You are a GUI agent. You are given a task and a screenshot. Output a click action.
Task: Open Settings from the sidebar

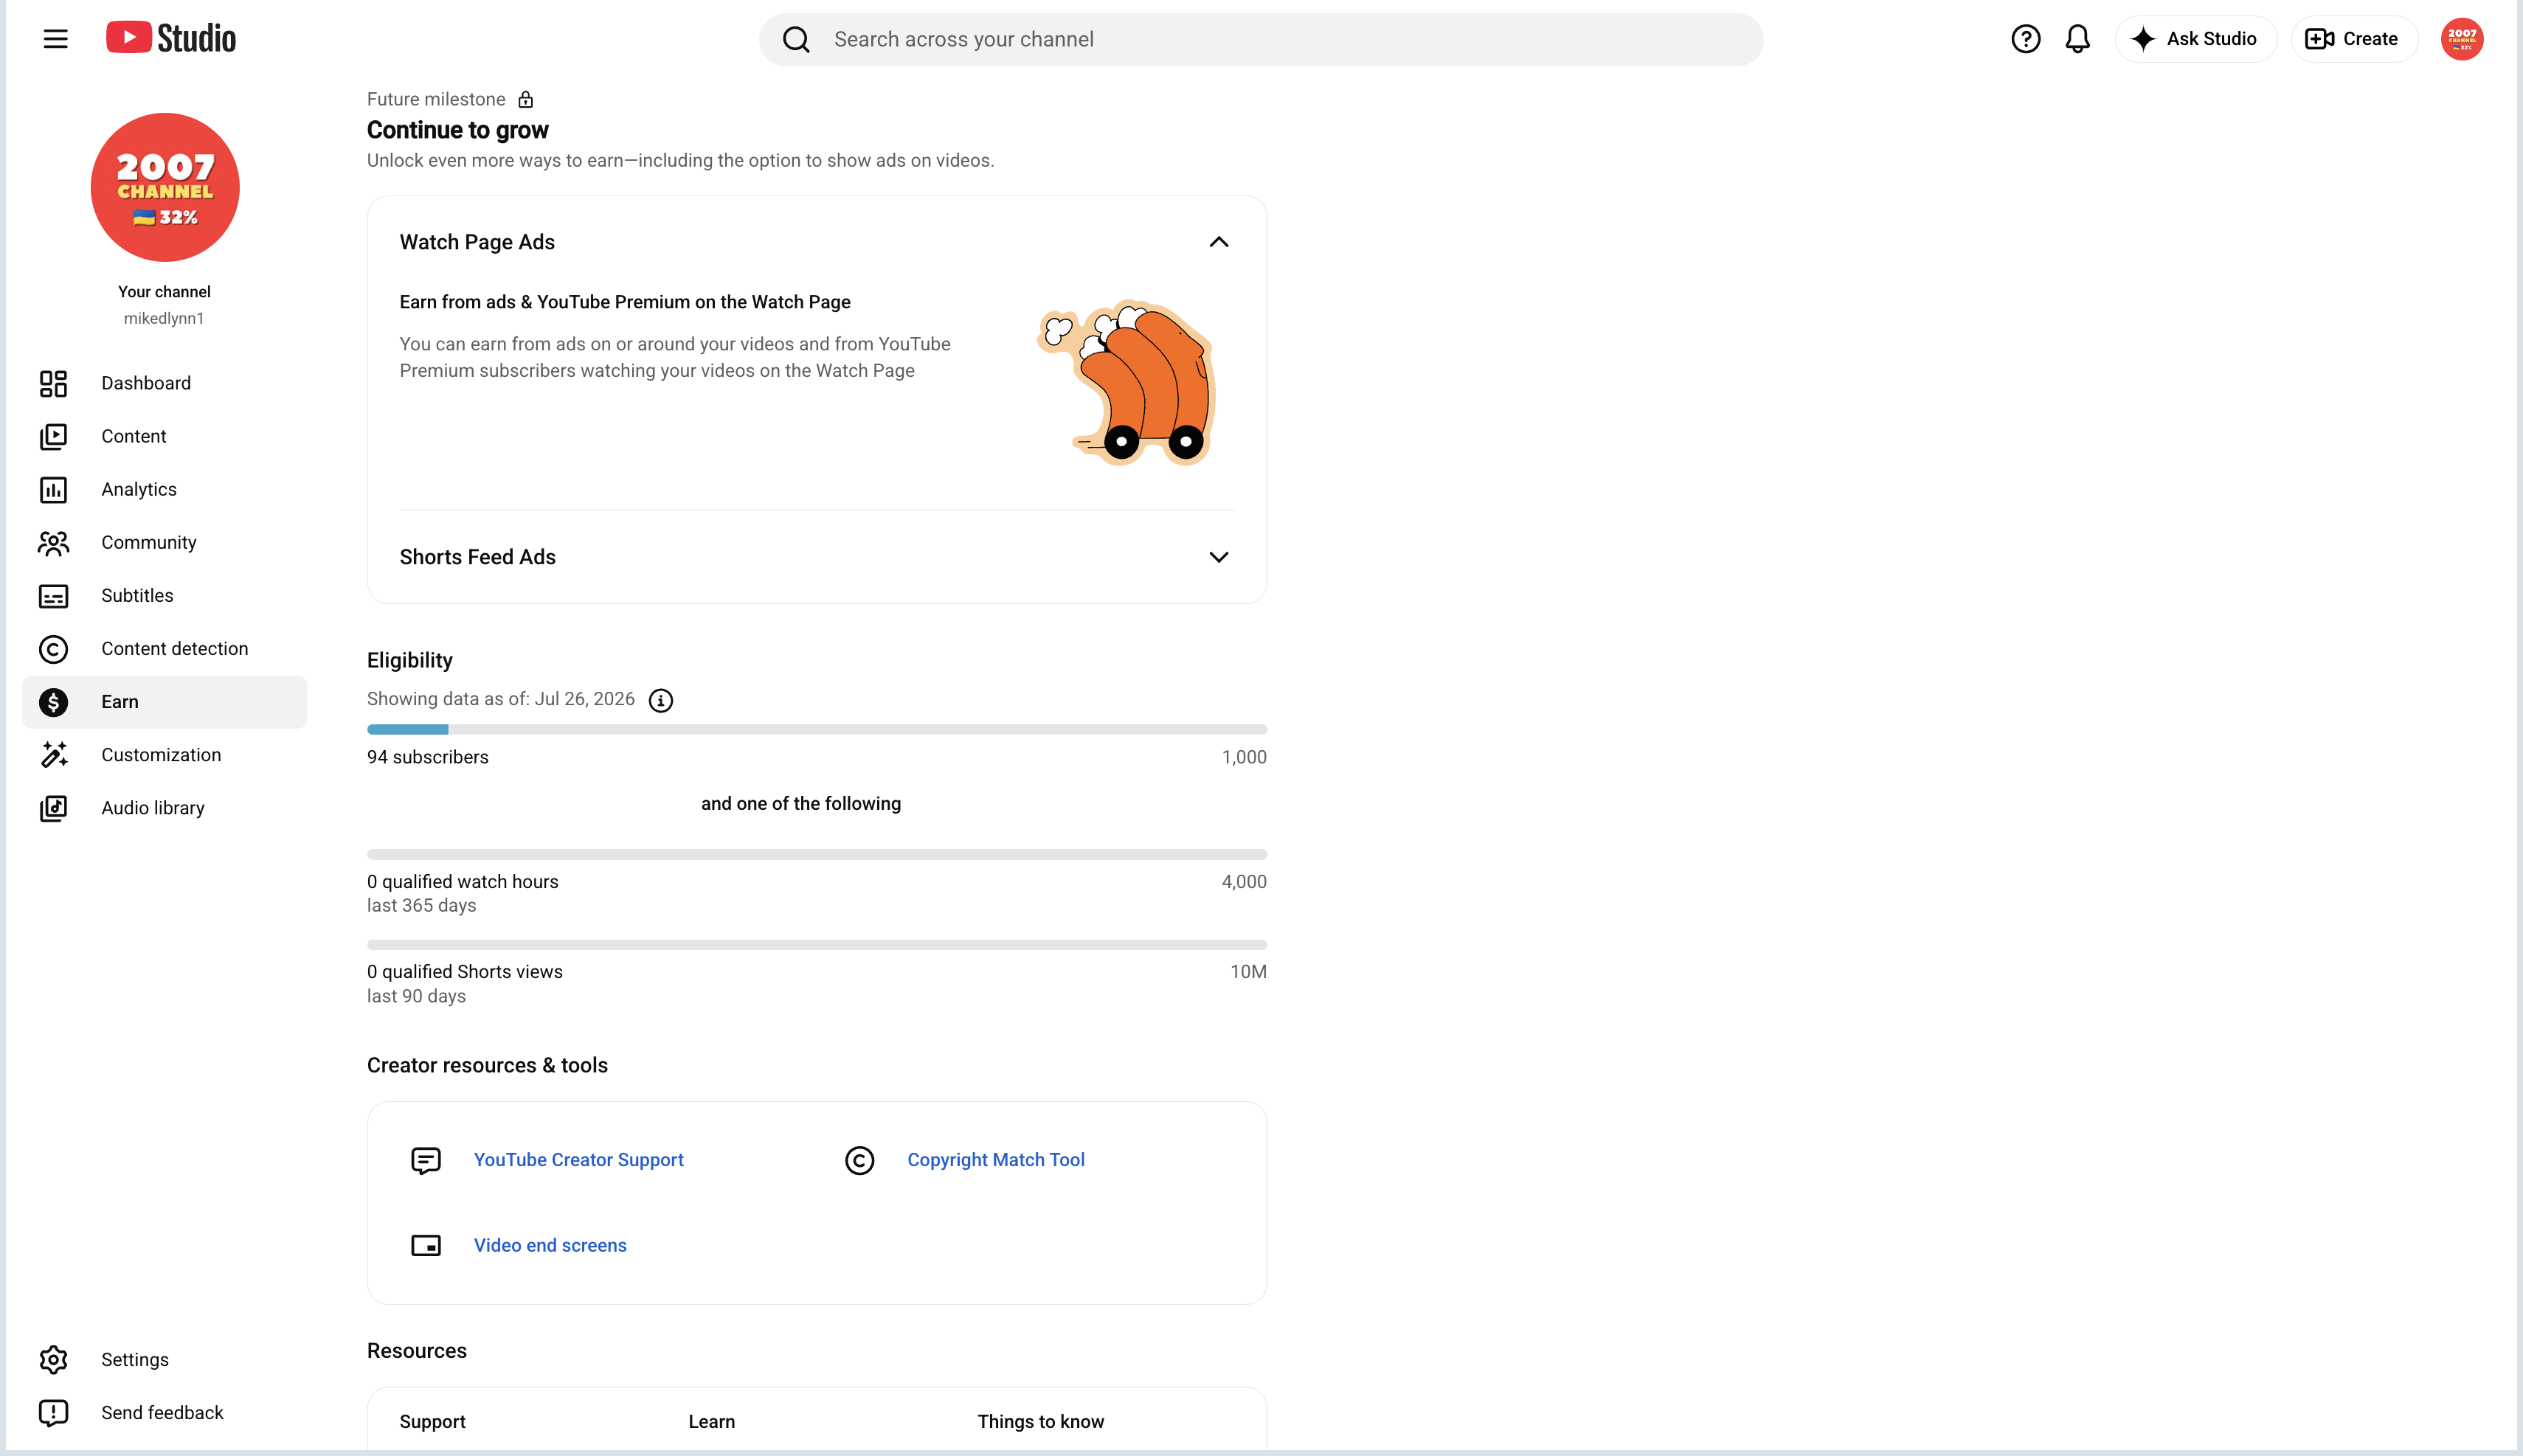165,1359
